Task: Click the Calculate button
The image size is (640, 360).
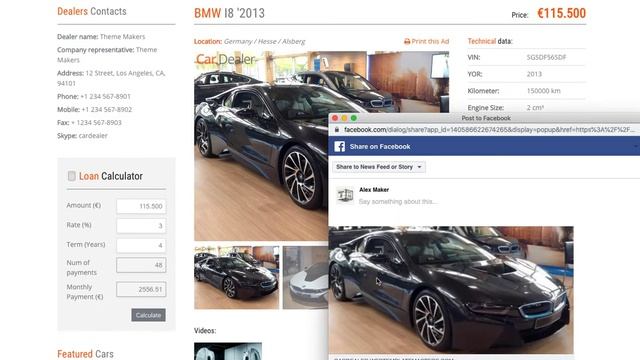Action: pyautogui.click(x=149, y=315)
